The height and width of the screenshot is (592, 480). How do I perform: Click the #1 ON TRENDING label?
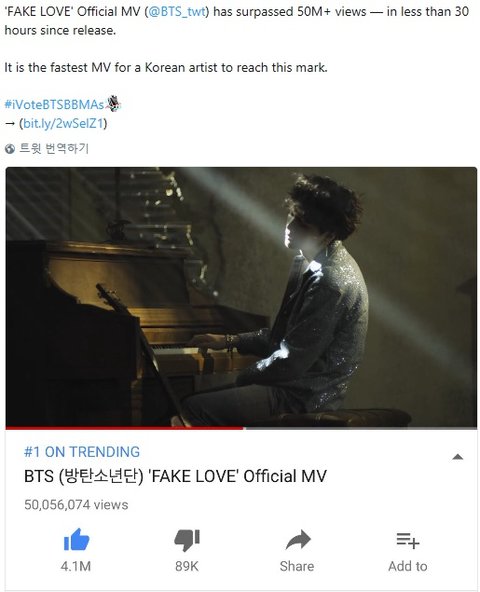[x=82, y=452]
